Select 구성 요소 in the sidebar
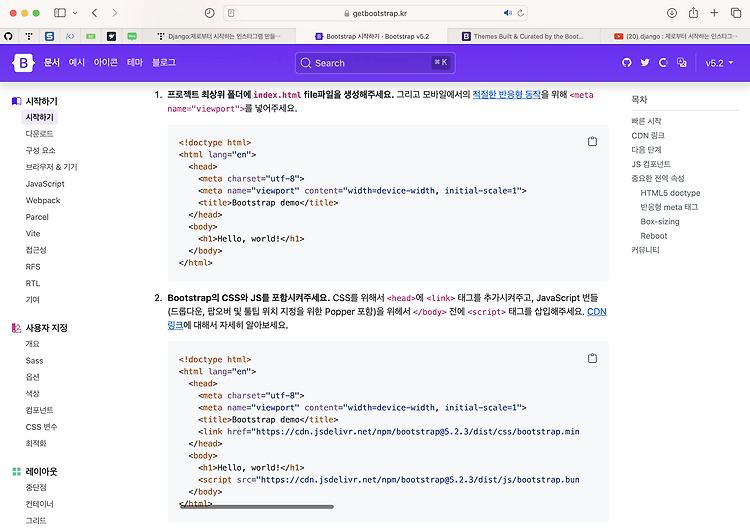The image size is (750, 530). (41, 150)
